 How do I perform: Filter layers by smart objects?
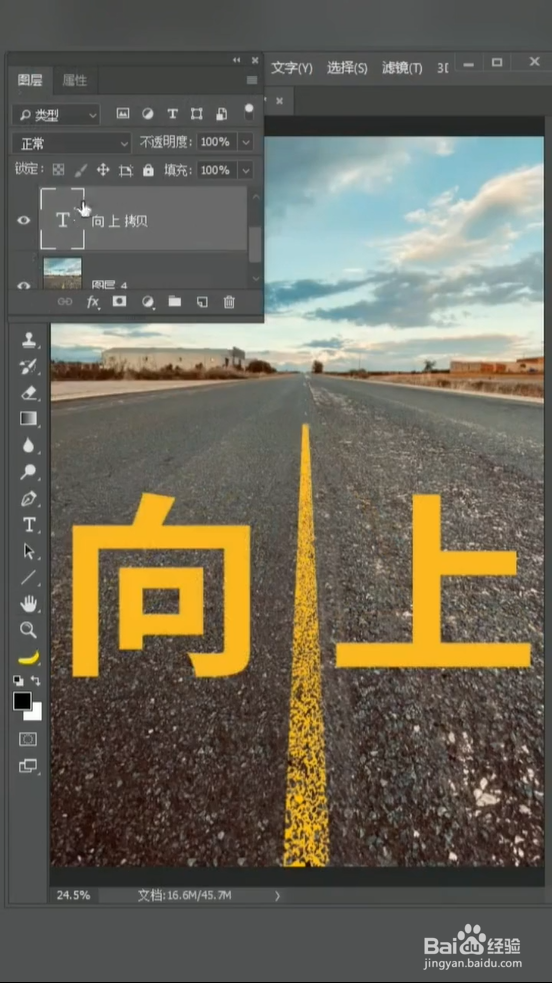point(222,113)
